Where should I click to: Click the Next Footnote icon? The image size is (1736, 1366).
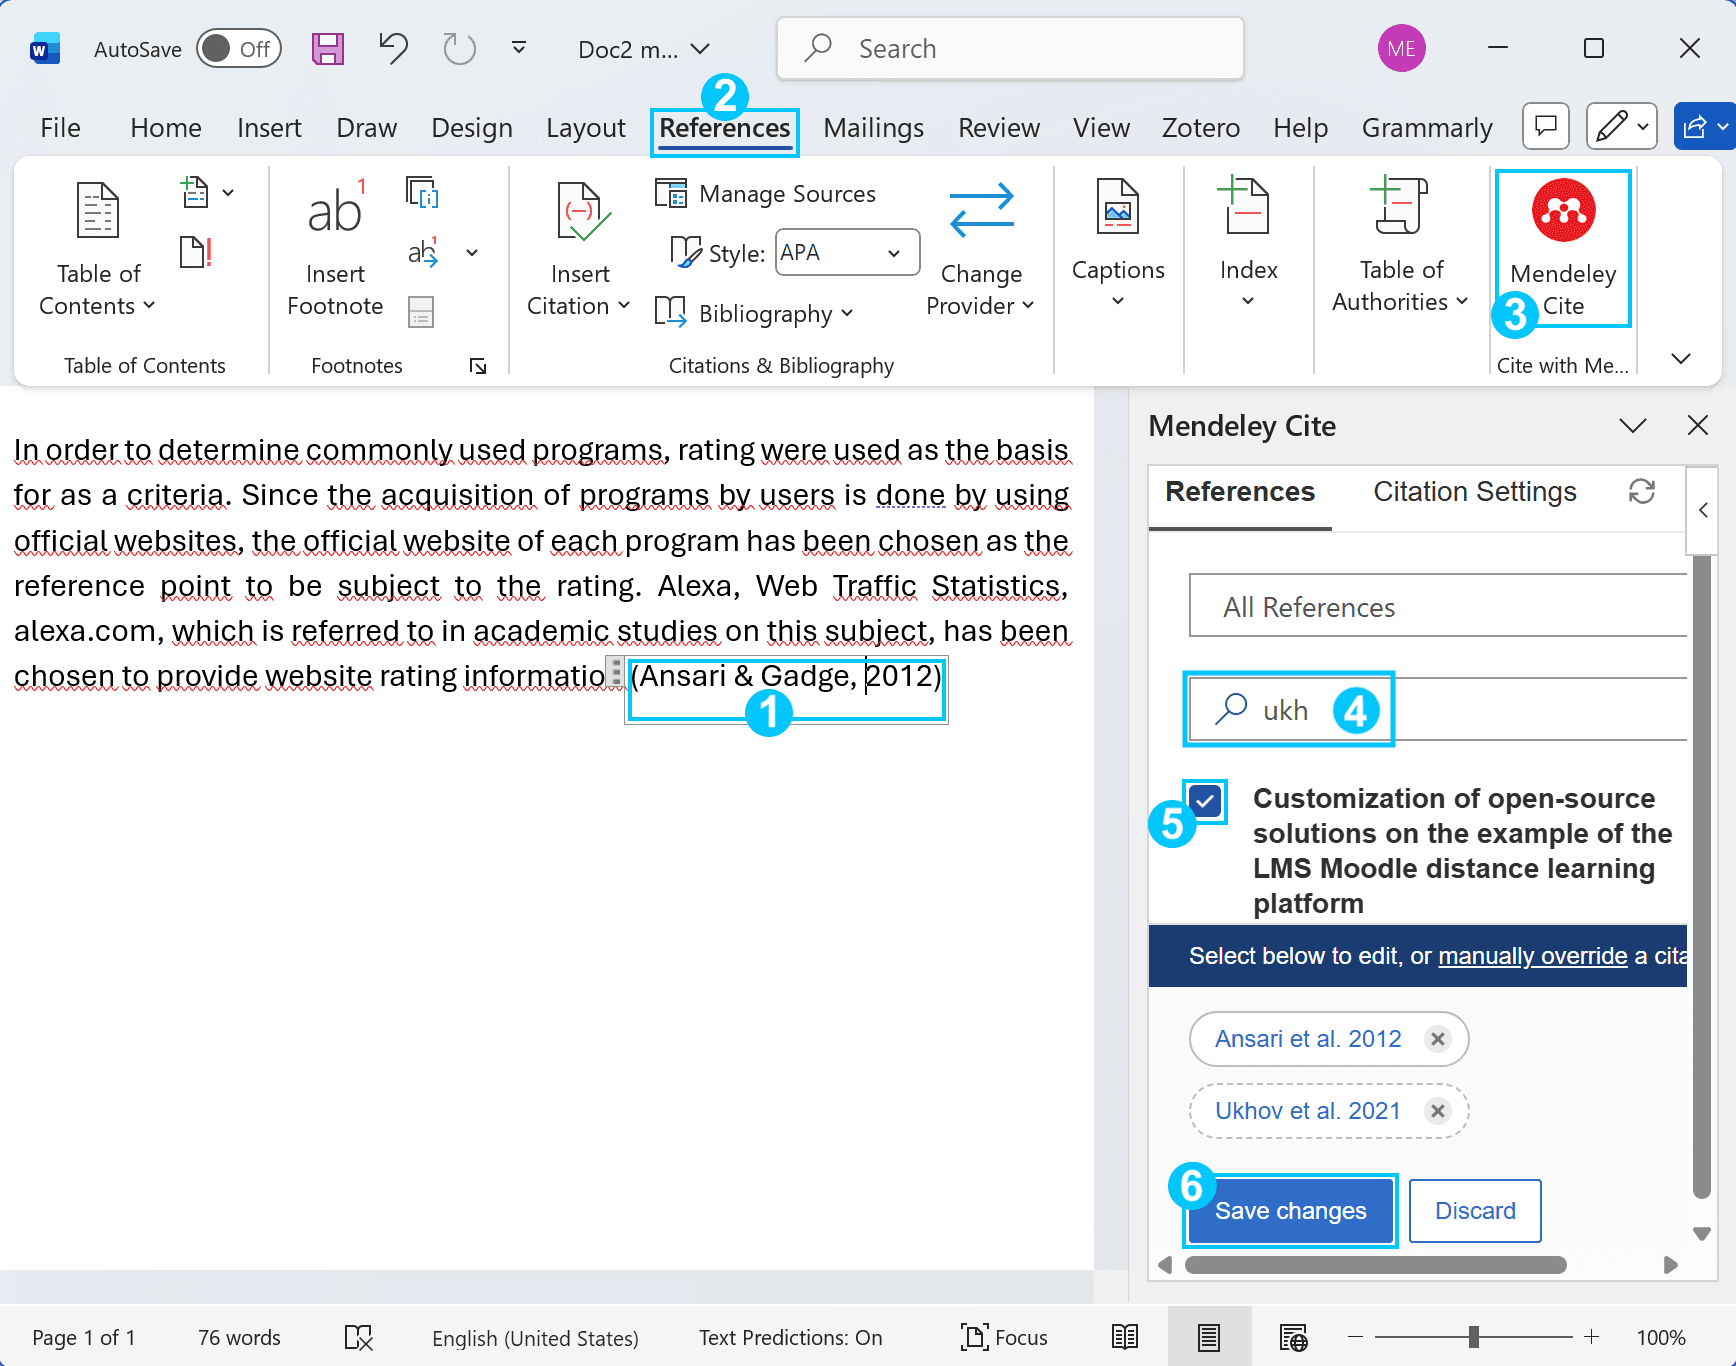(x=422, y=252)
